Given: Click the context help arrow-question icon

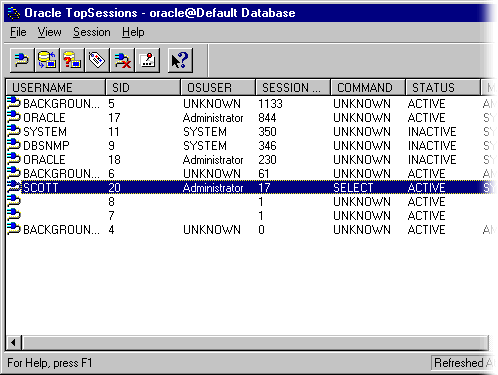Looking at the screenshot, I should coord(180,60).
